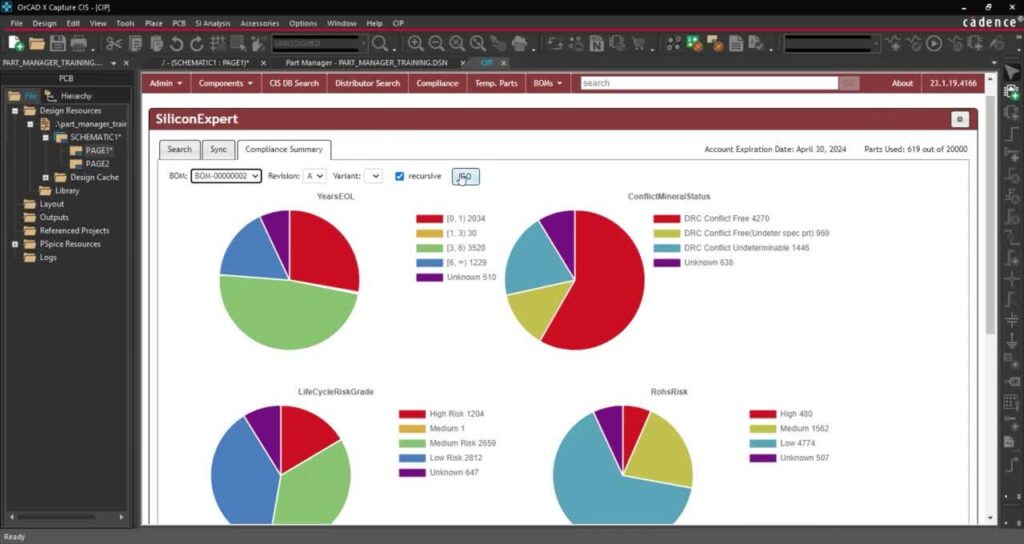Click the open folder toolbar icon

[37, 44]
